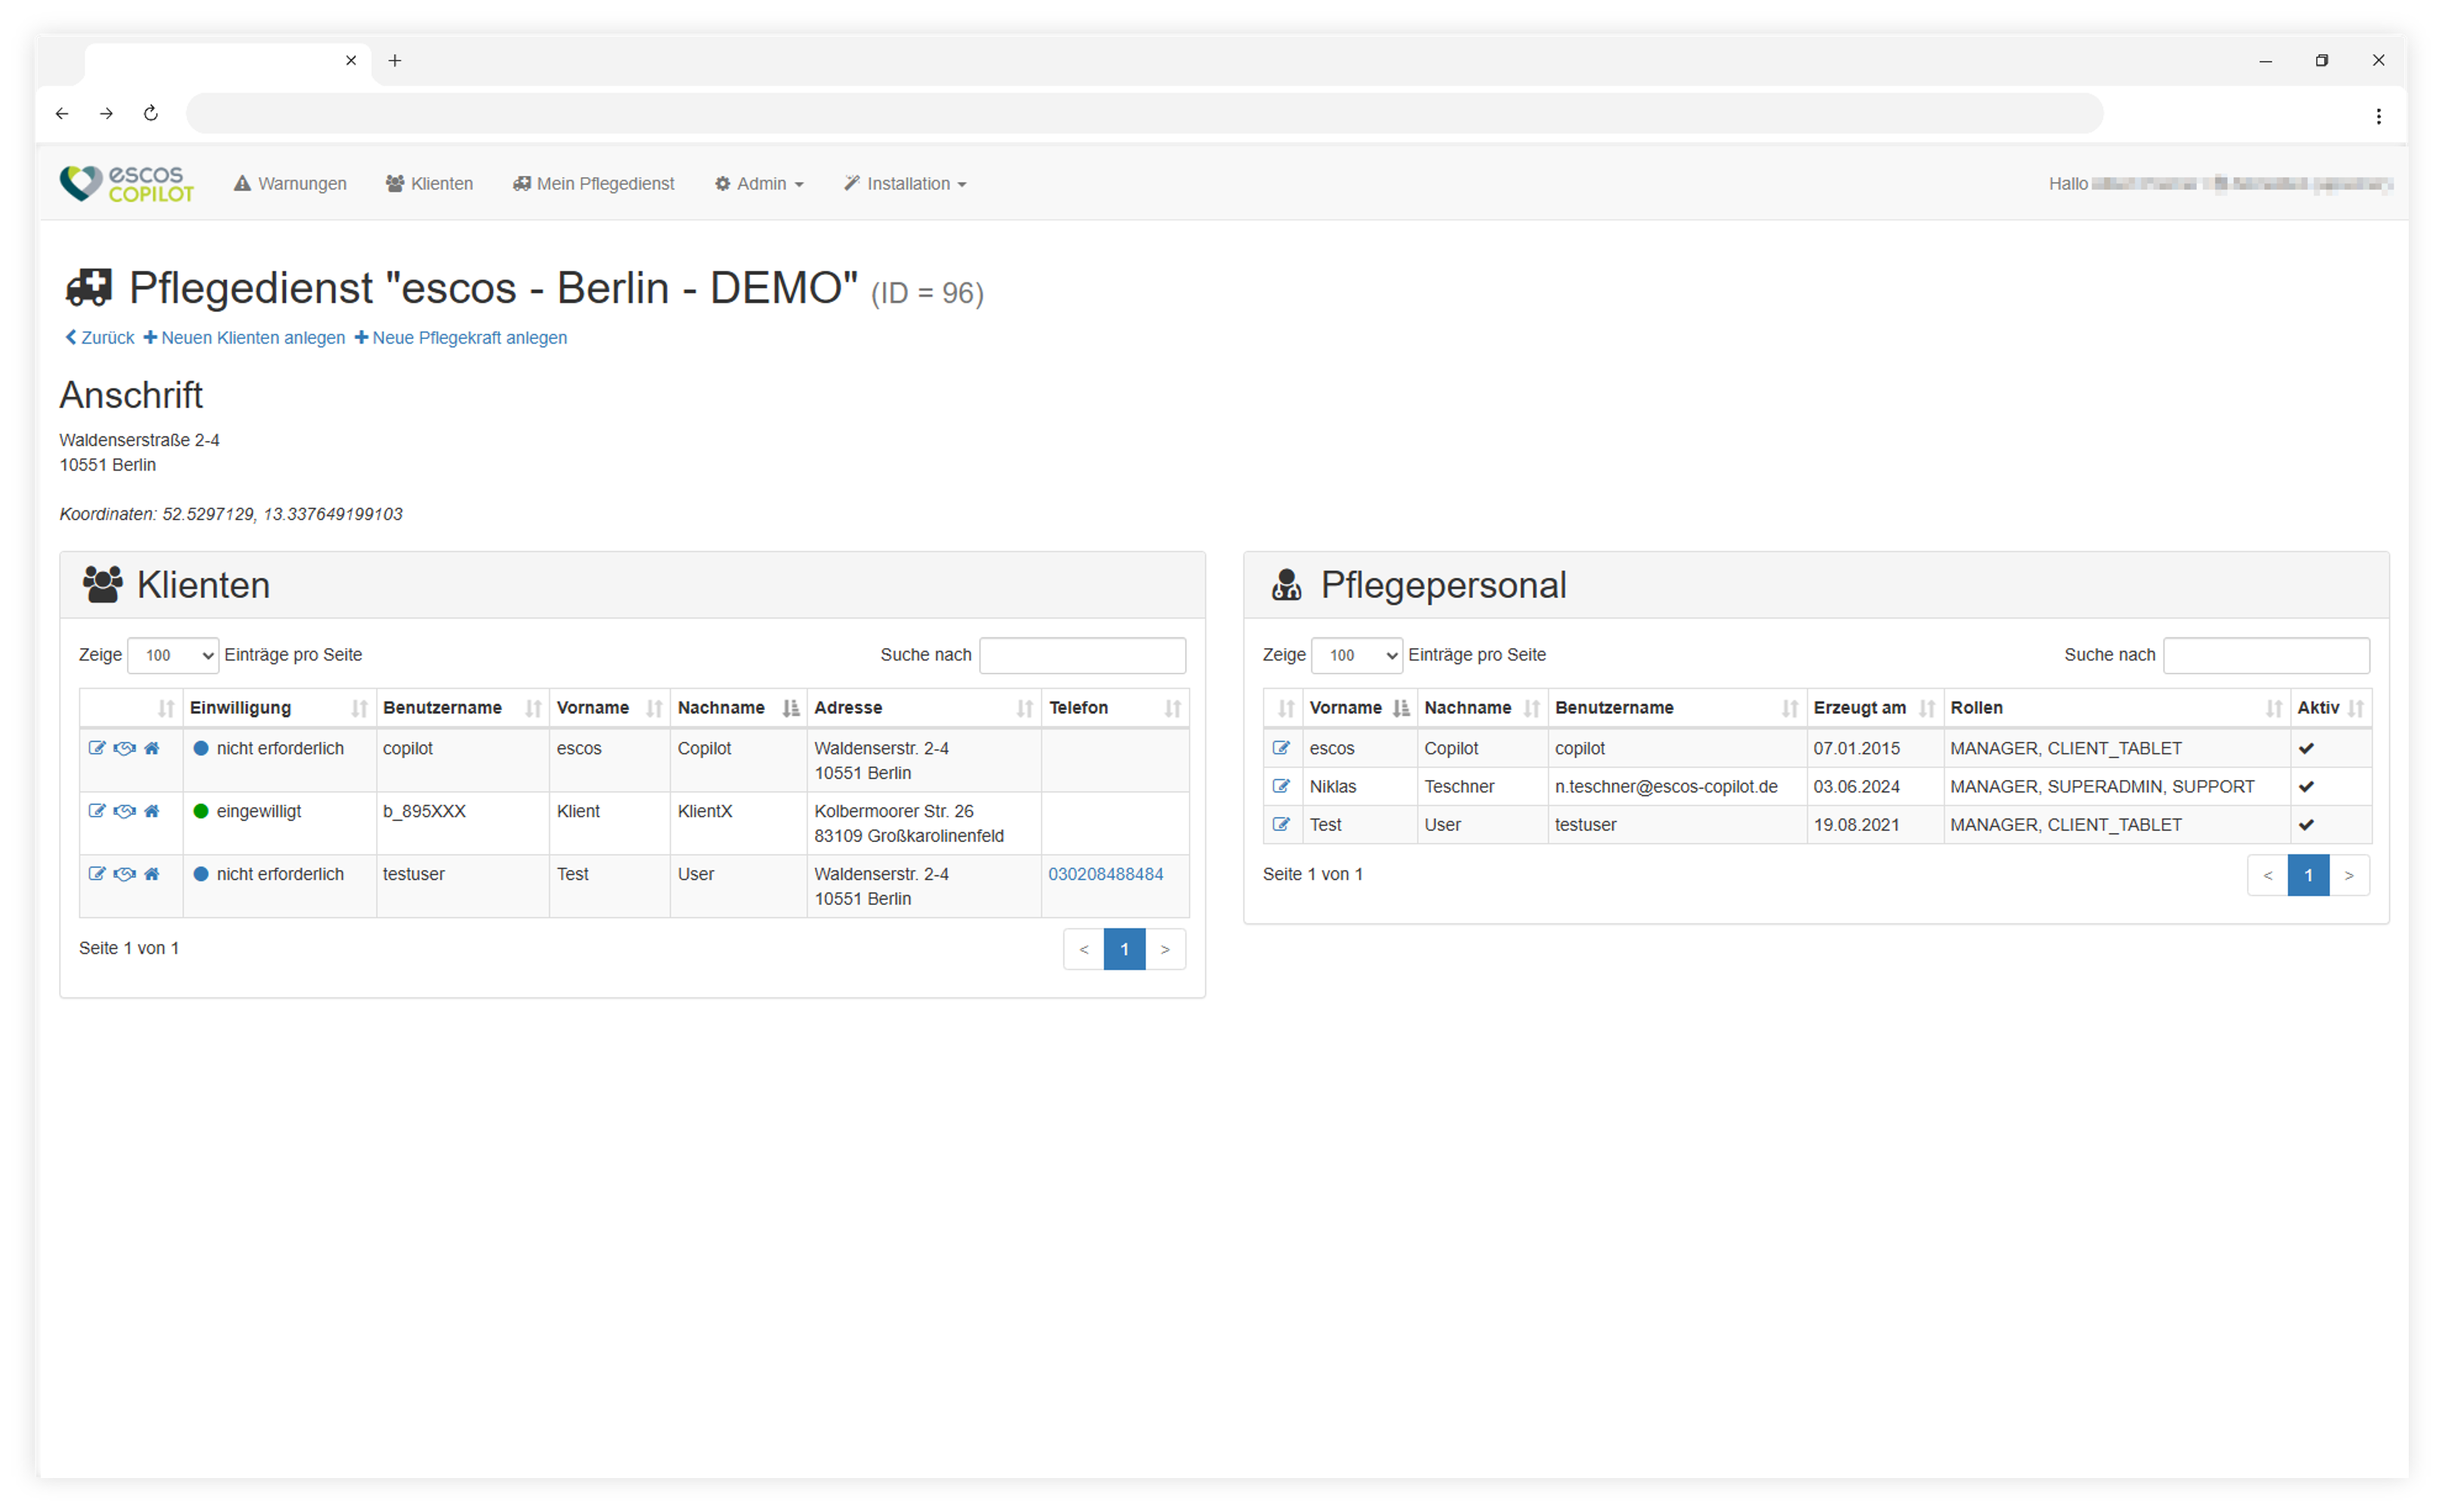Sort Pflegepersonal table by Erzeugt am
Screen dimensions: 2442x1512
1875,708
